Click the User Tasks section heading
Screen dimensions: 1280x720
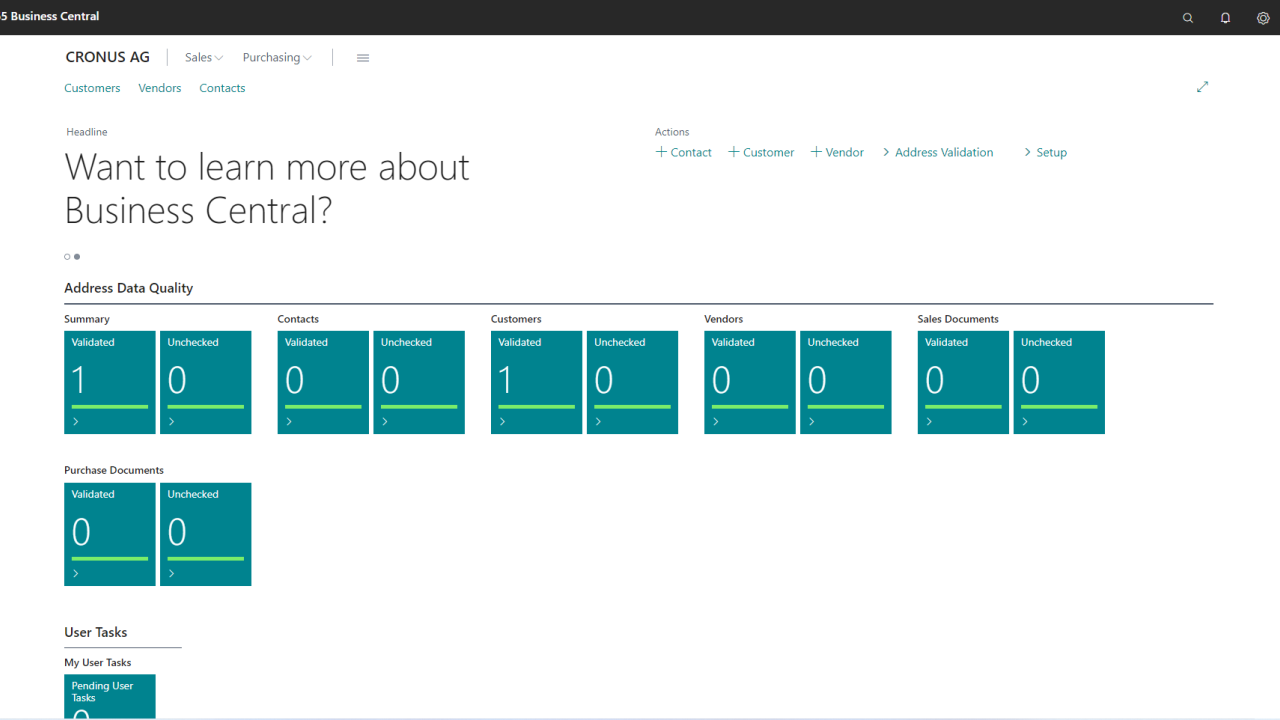pyautogui.click(x=96, y=632)
